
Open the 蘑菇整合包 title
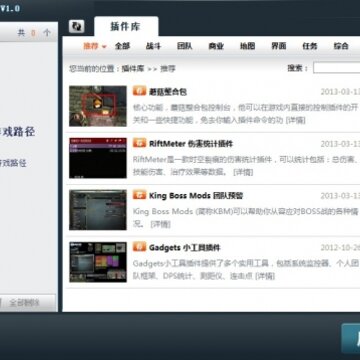click(x=168, y=92)
